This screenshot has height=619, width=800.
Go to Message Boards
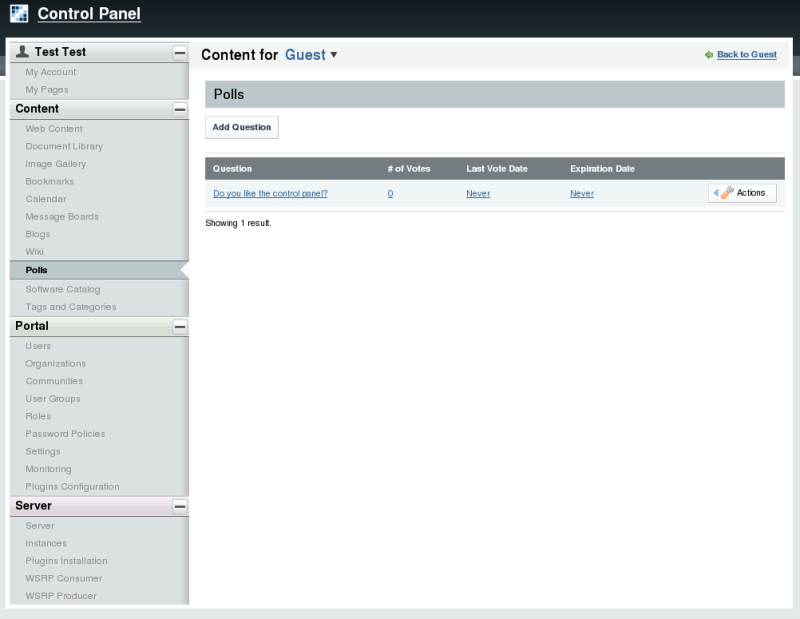pos(62,216)
